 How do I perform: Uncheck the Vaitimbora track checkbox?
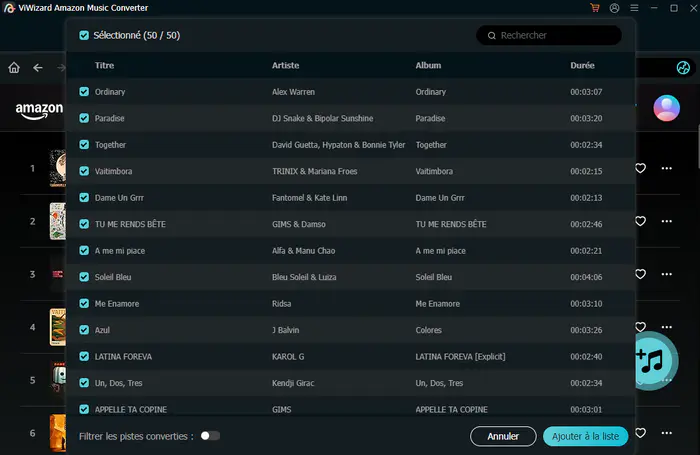pos(84,171)
